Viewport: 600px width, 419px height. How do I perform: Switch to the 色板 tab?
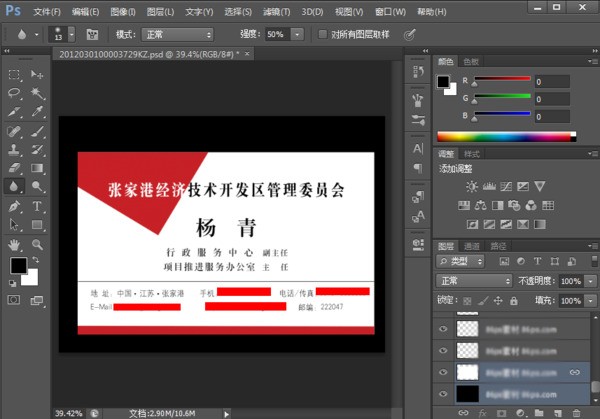[x=471, y=62]
